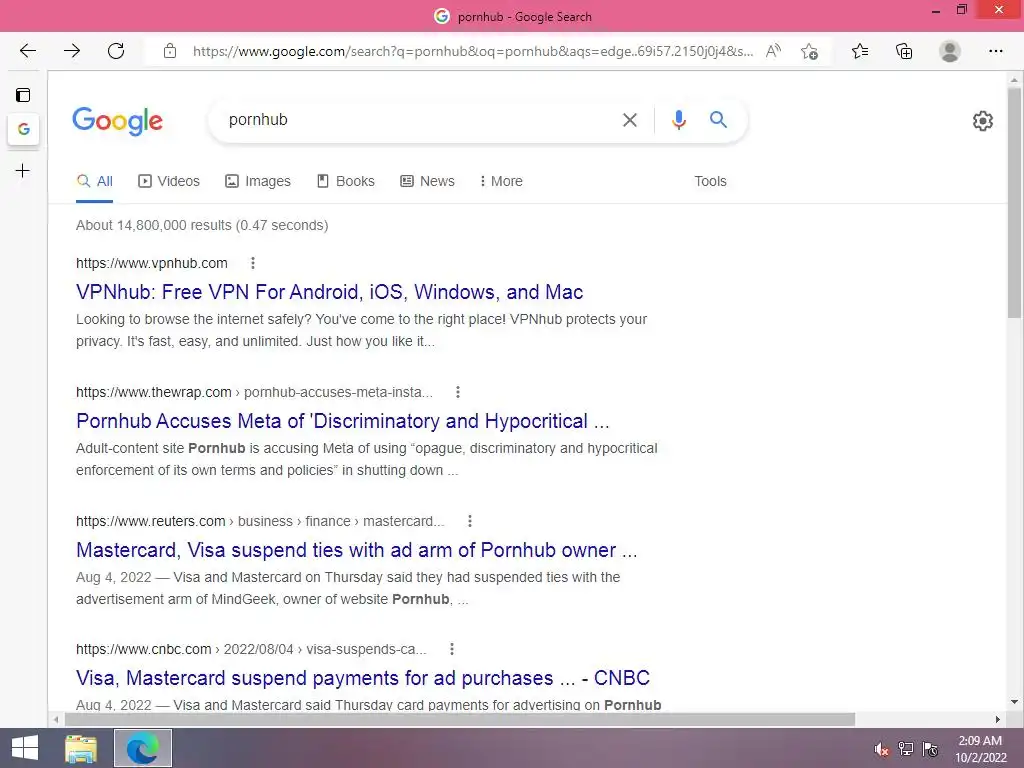Open search Tools options
1024x768 pixels.
[710, 182]
